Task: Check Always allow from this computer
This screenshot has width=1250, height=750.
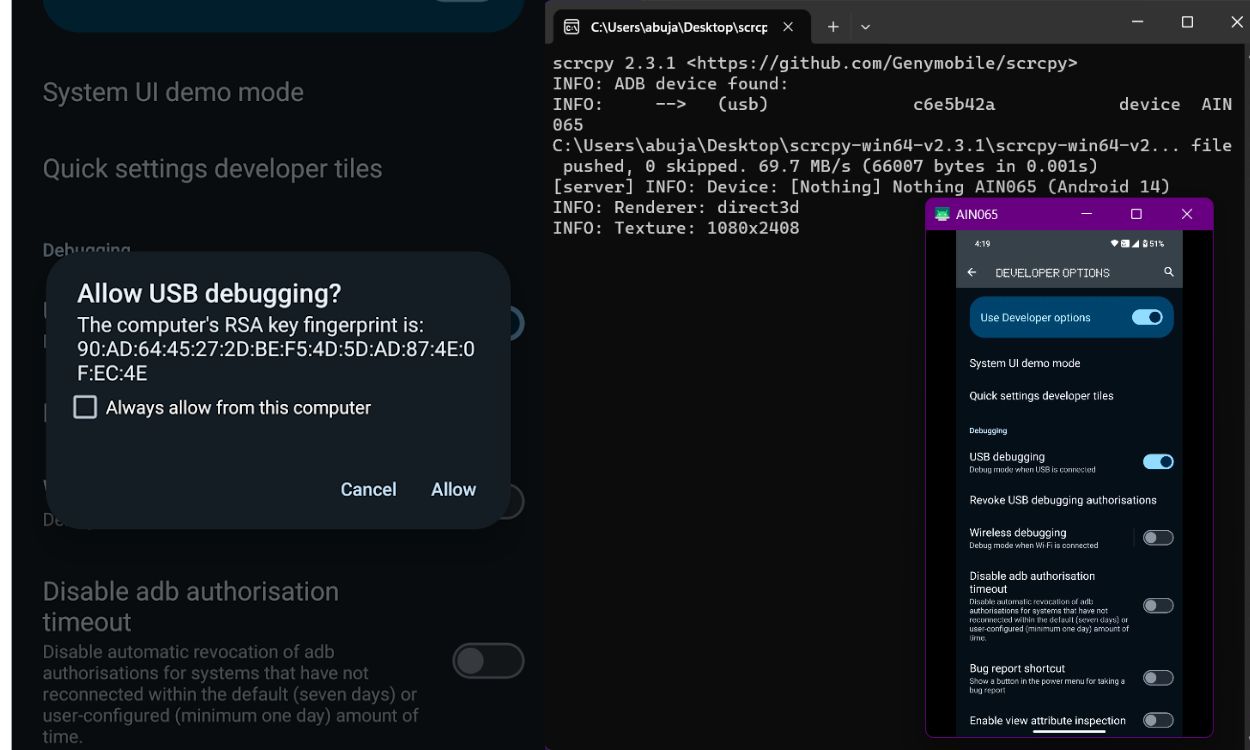Action: [84, 406]
